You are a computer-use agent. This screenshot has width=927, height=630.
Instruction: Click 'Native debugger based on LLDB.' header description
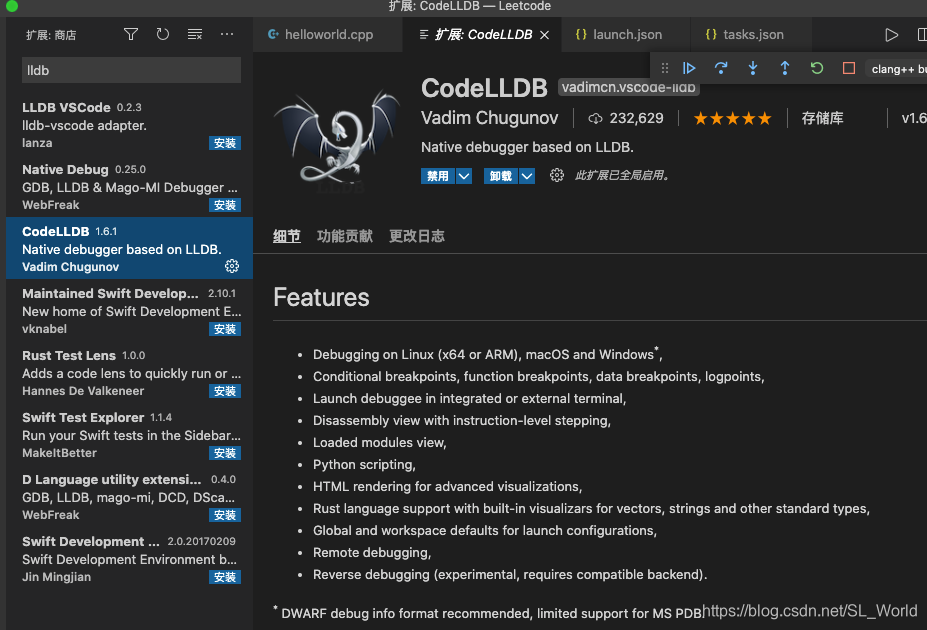click(x=527, y=147)
